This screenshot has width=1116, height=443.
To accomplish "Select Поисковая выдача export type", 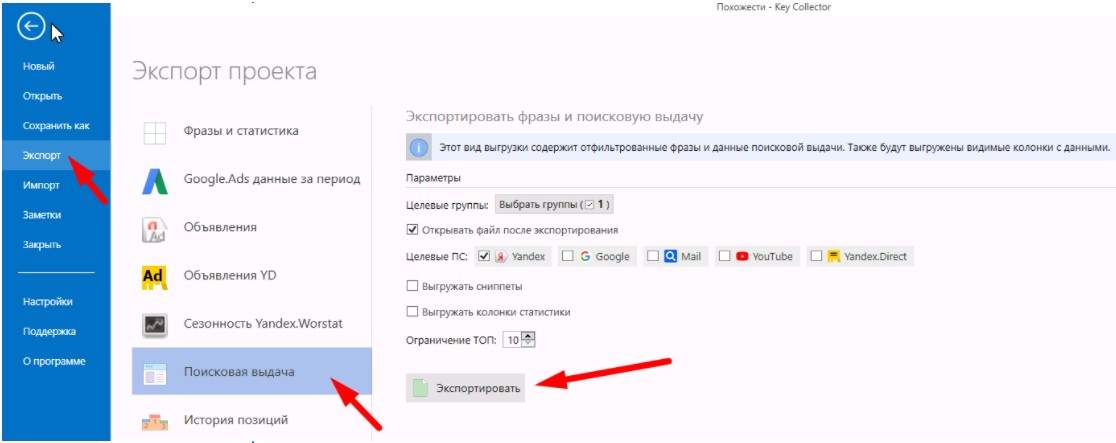I will click(x=251, y=371).
